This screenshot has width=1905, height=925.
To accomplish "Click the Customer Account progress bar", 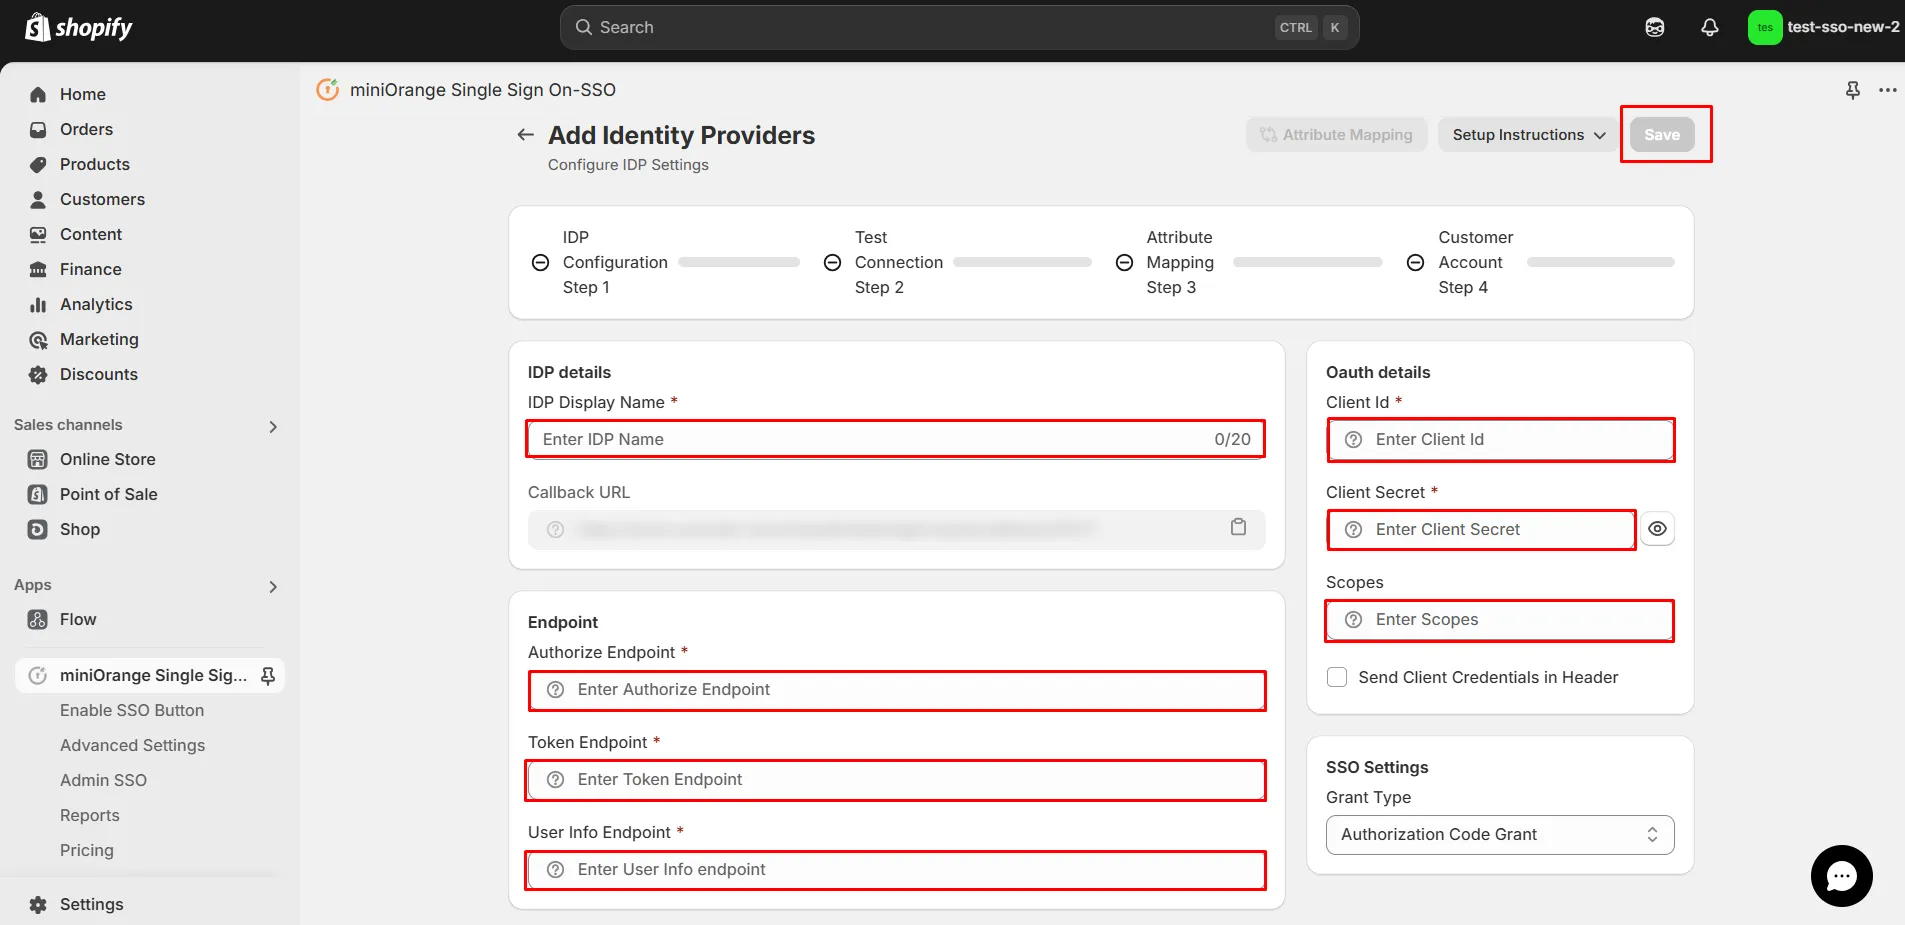I will [1600, 262].
